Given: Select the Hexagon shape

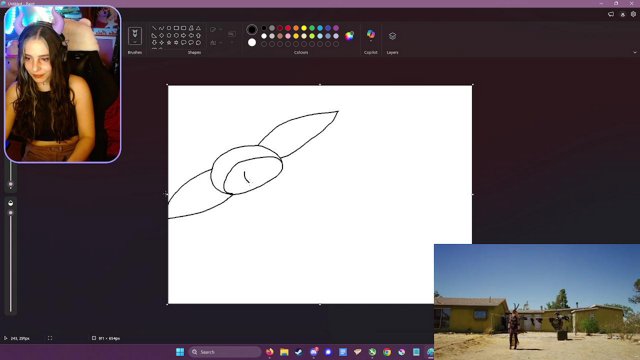Looking at the screenshot, I should [176, 36].
